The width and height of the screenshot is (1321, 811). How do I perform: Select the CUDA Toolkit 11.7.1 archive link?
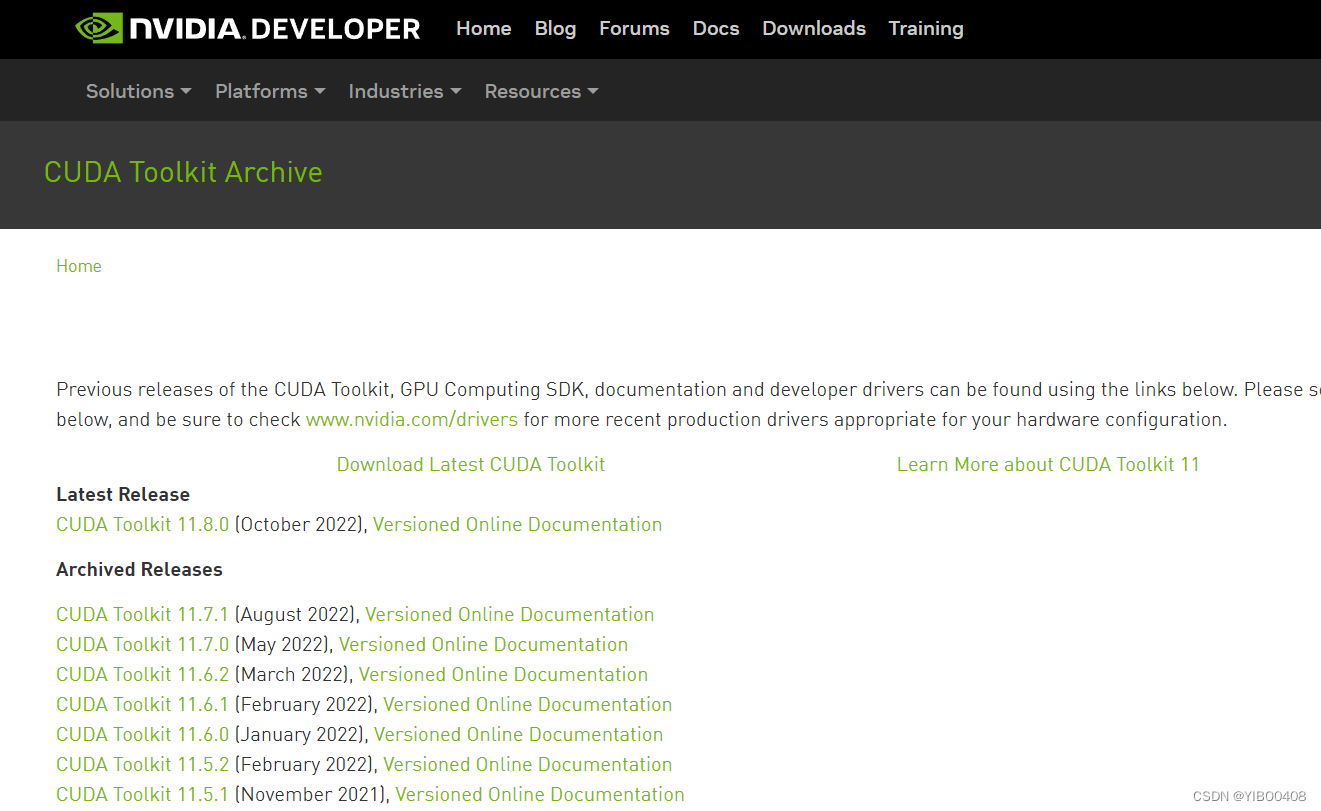point(143,615)
